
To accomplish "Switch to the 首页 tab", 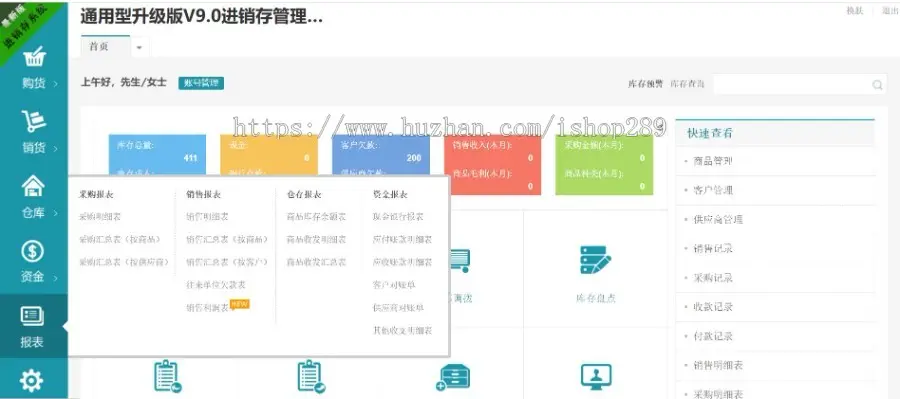I will 106,48.
